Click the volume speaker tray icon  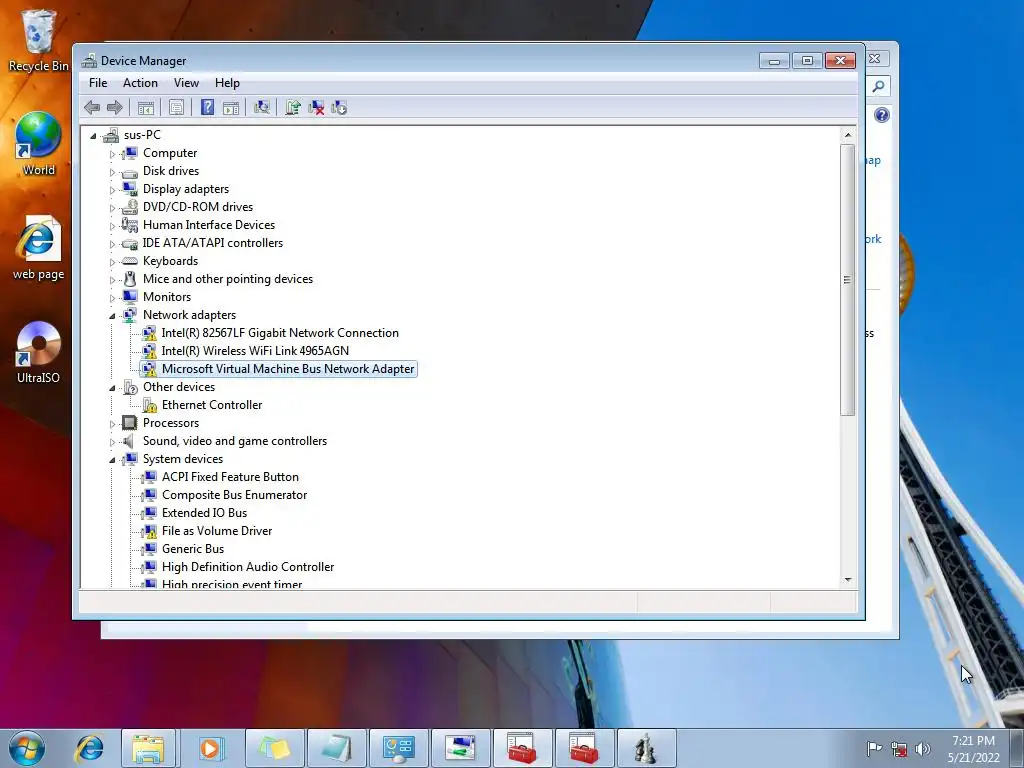point(922,749)
